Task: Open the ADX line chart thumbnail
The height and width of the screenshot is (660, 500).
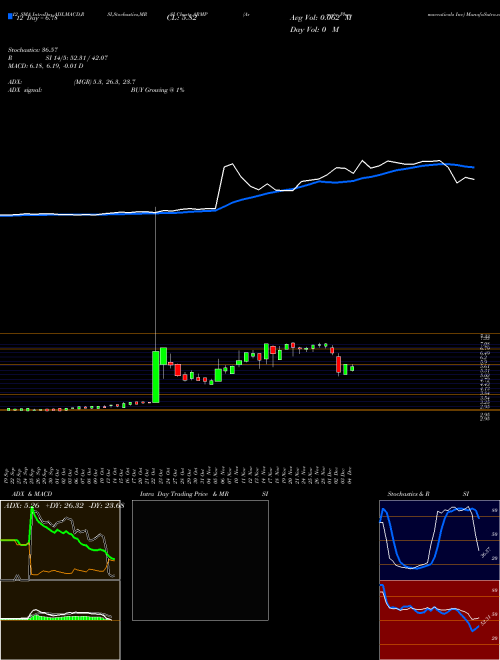Action: [x=60, y=540]
